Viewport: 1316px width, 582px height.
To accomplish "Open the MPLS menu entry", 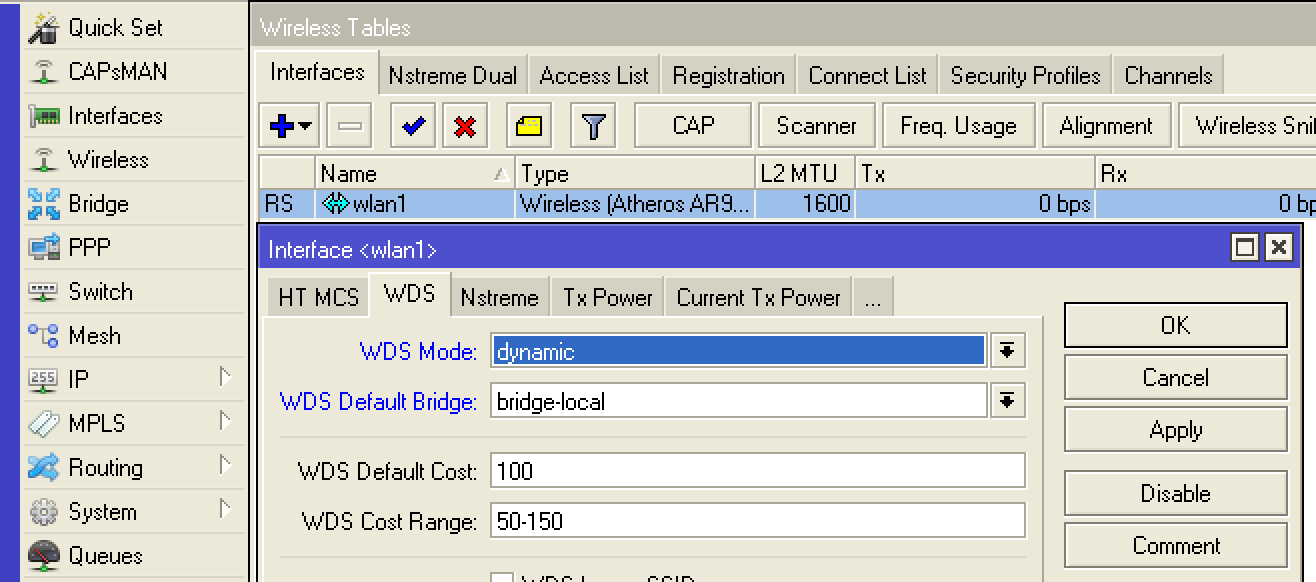I will click(133, 424).
